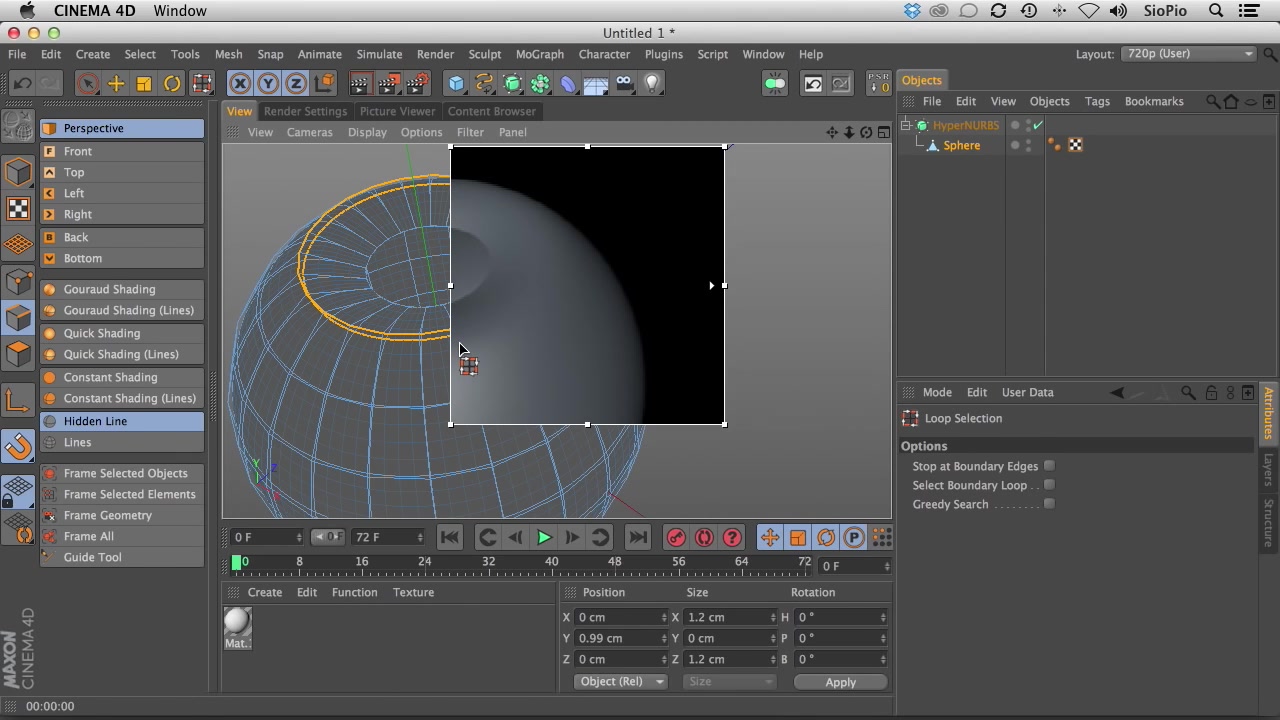Open the deformer objects icon
Viewport: 1280px width, 720px height.
click(x=569, y=84)
